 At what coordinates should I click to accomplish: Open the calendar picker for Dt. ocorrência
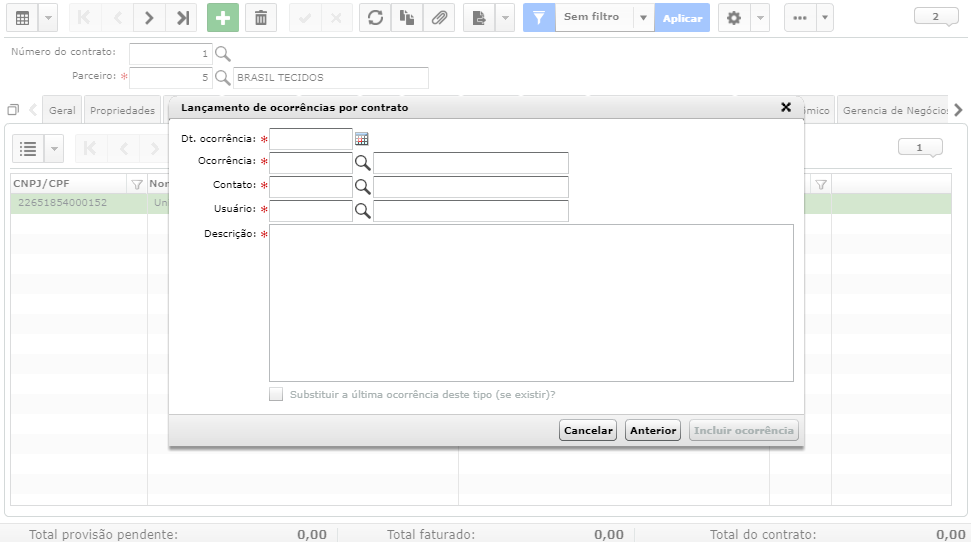(362, 139)
